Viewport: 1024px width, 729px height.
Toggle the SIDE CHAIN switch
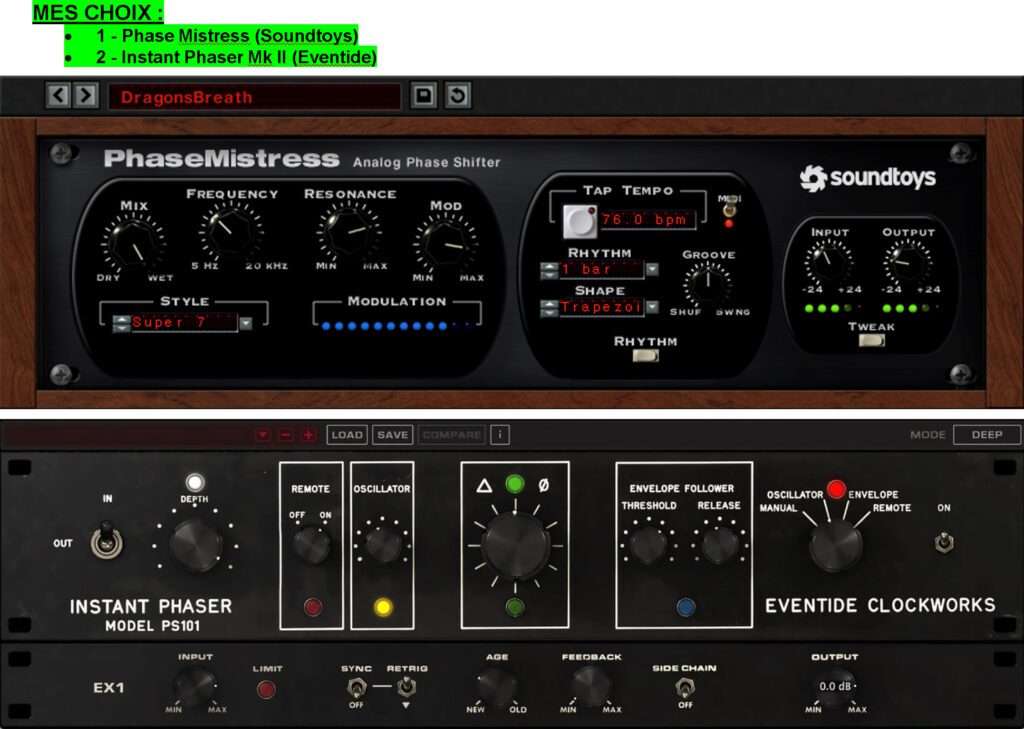pos(685,688)
